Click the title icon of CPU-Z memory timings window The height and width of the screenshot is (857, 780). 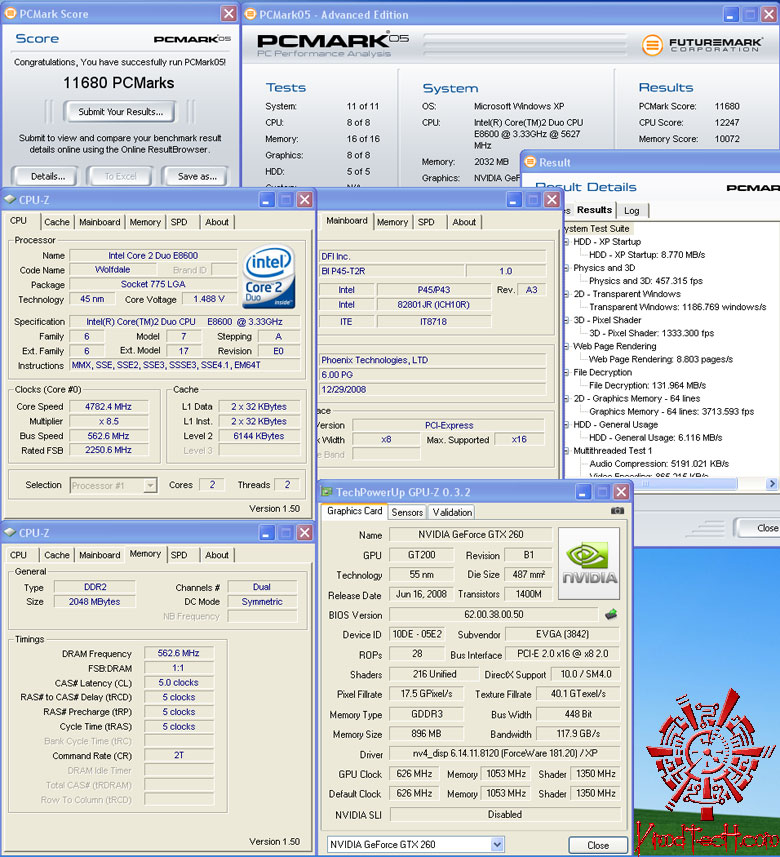(10, 532)
